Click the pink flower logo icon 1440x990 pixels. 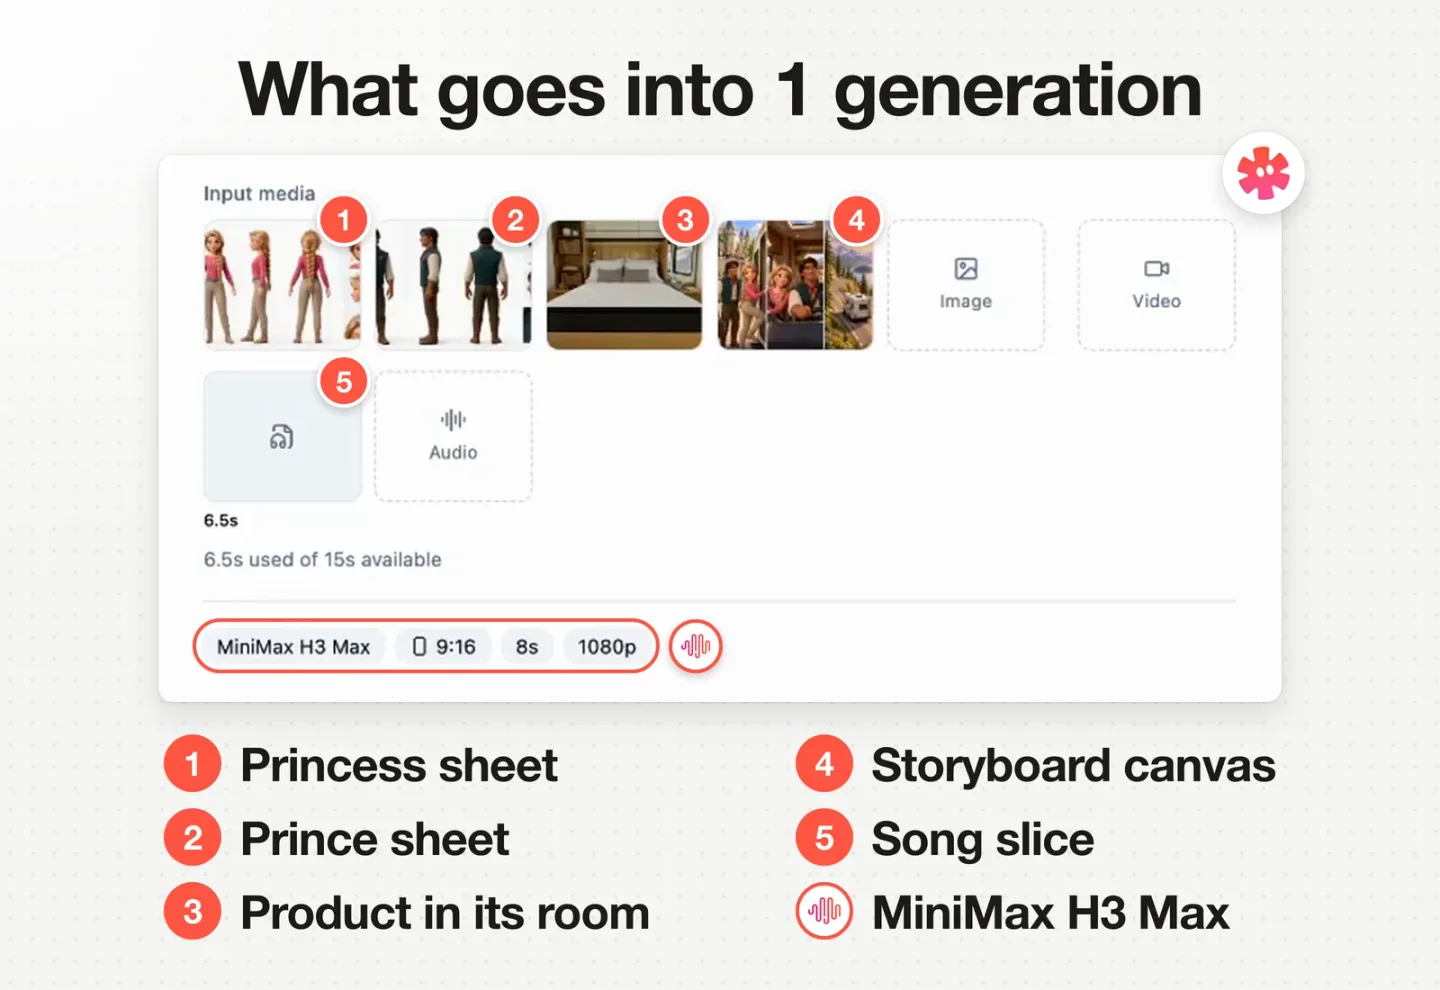tap(1263, 173)
